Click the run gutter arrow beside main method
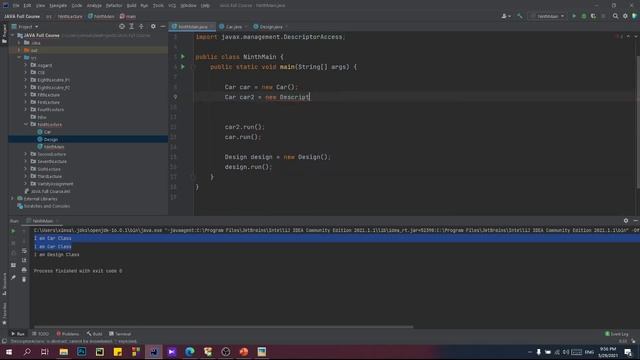 click(183, 67)
